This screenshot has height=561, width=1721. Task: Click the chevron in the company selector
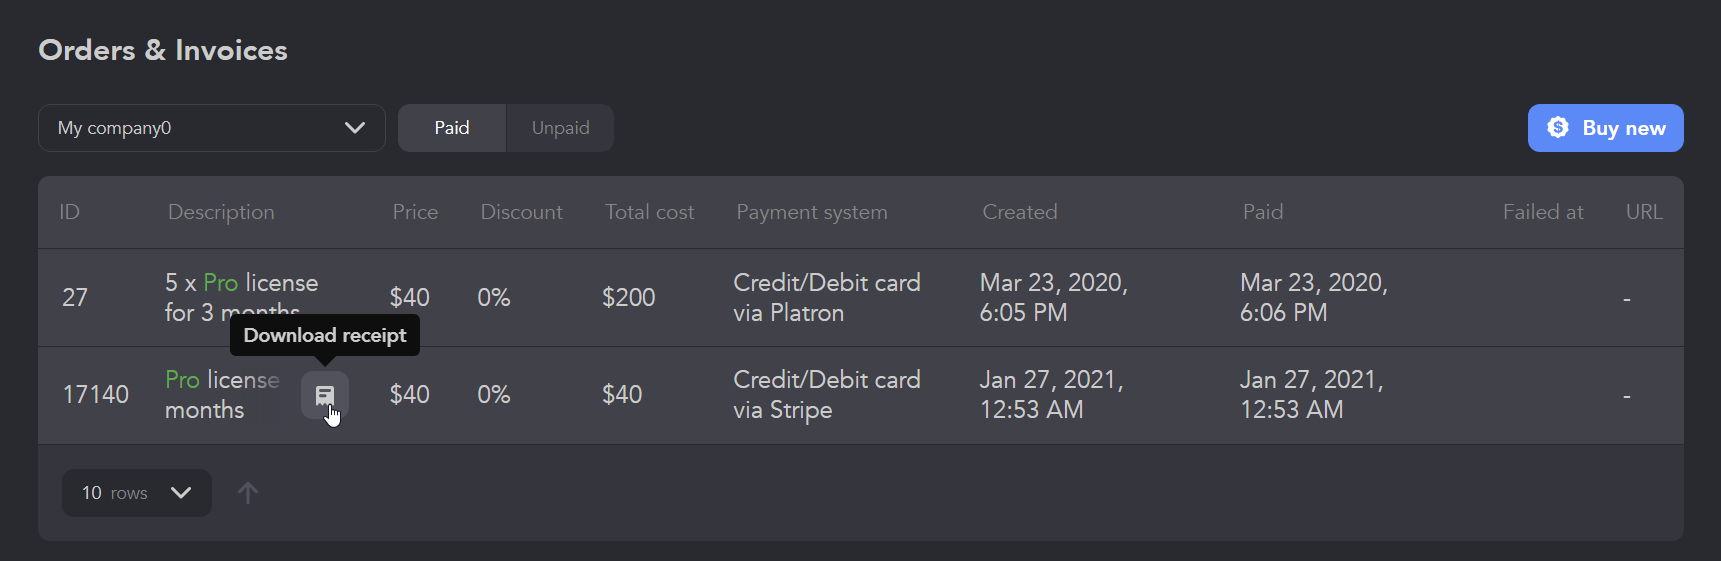click(355, 128)
